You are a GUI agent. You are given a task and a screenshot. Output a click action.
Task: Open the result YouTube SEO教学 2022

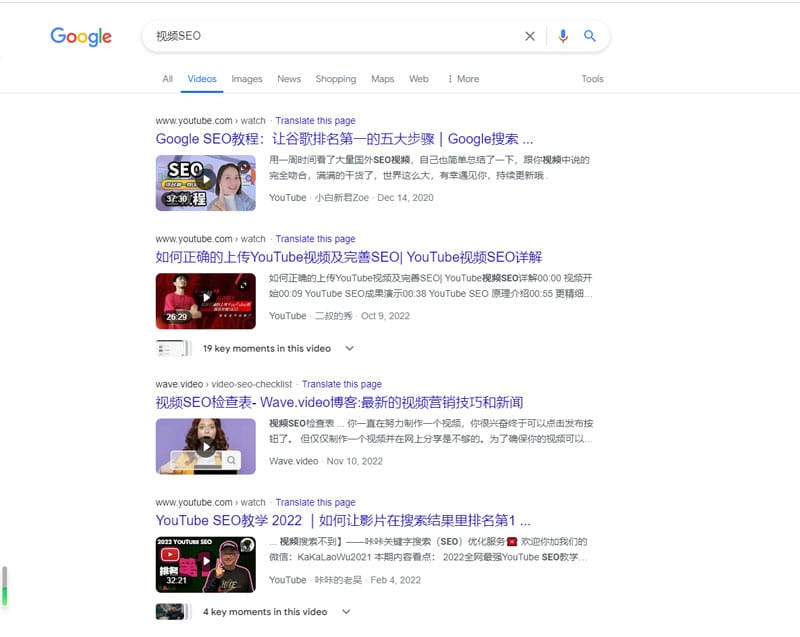coord(343,521)
